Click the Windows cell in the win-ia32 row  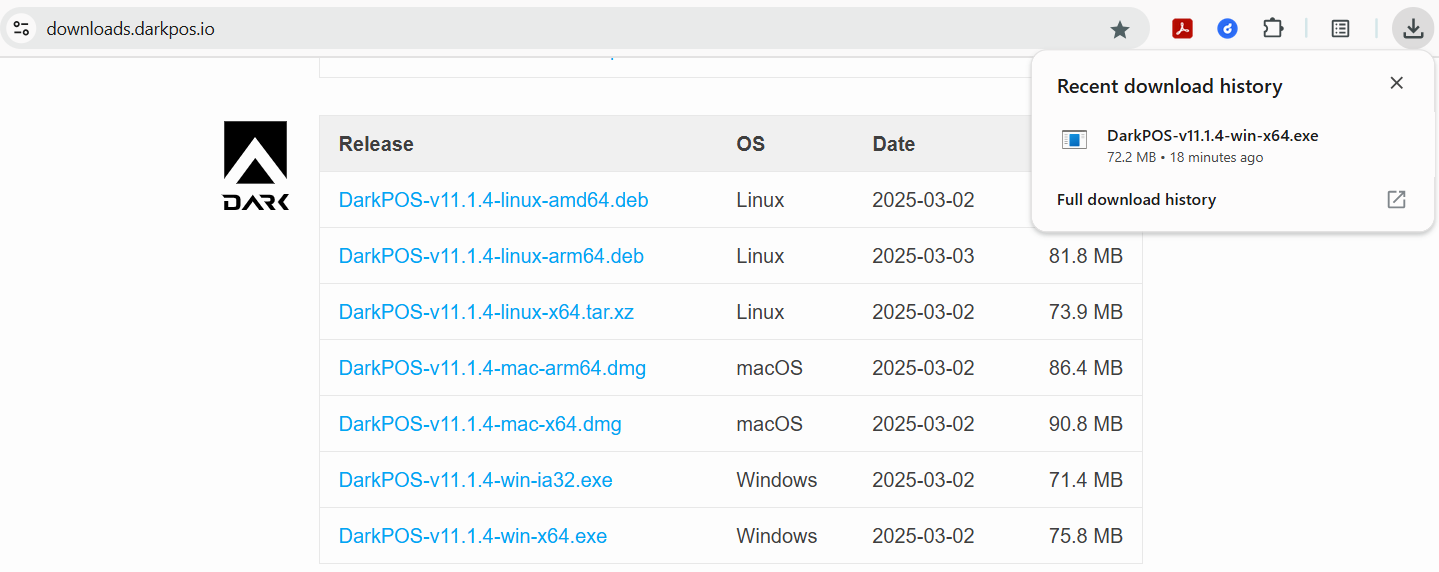click(x=777, y=480)
